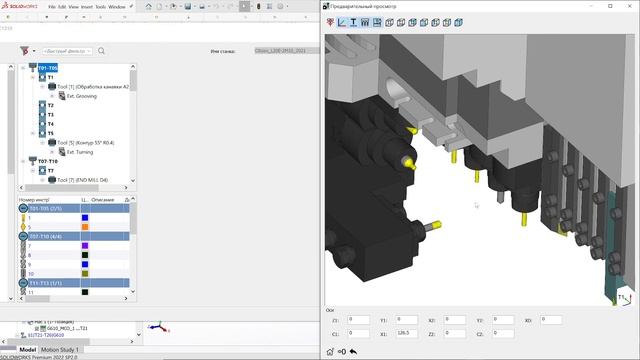Click the X1 field showing 126.5
The width and height of the screenshot is (640, 360).
tap(407, 333)
